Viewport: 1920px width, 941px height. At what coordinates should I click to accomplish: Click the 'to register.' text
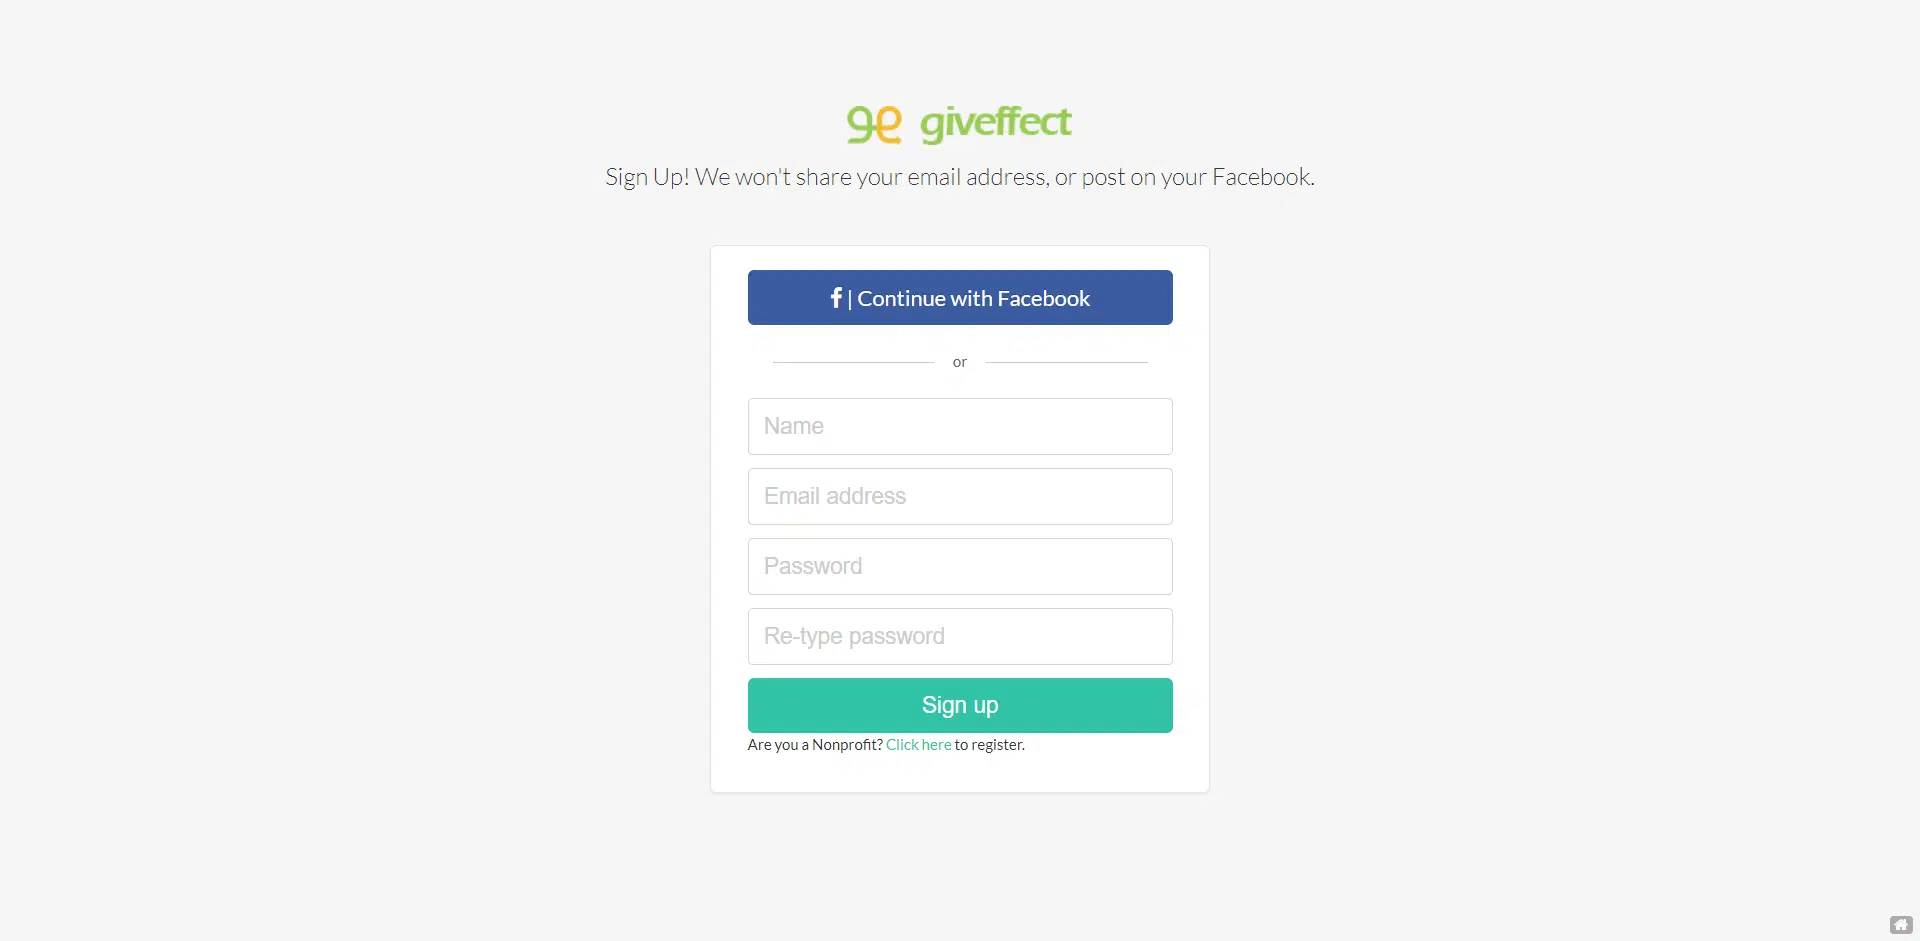[990, 745]
